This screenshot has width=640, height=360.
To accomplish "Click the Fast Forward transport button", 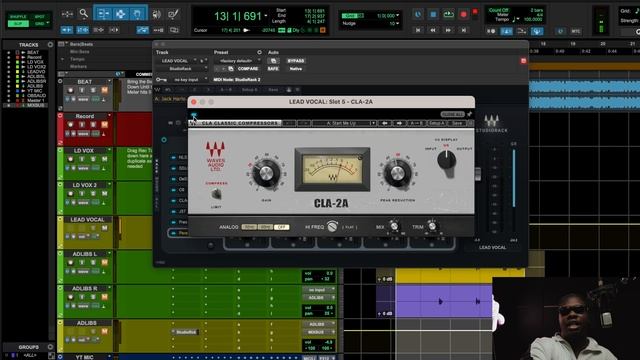I will [448, 30].
